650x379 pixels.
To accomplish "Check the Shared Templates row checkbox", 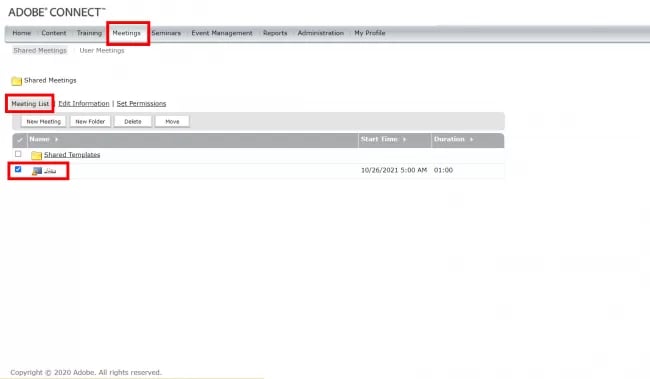I will (18, 154).
